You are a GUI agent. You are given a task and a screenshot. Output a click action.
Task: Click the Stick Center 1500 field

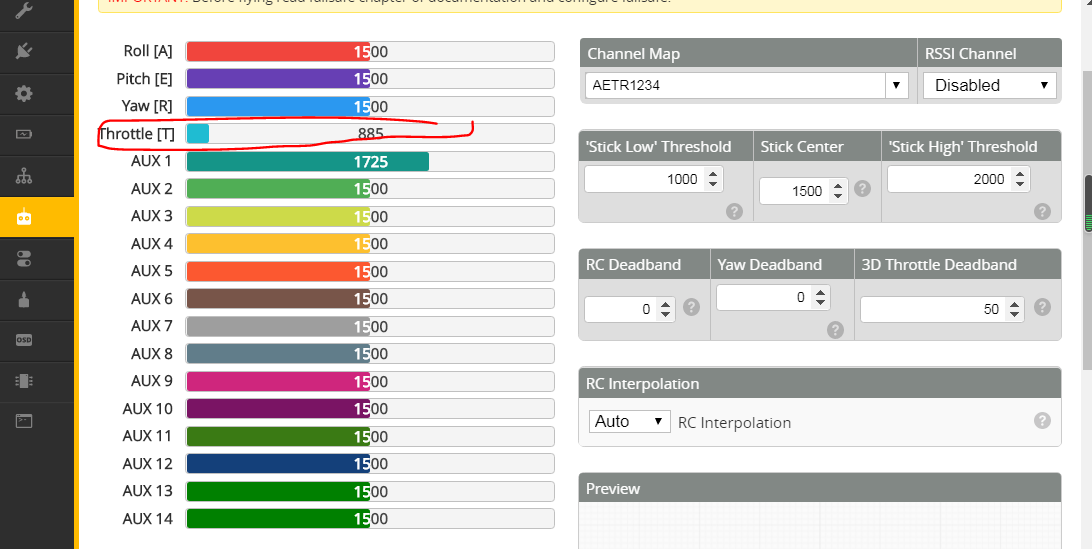pyautogui.click(x=804, y=191)
